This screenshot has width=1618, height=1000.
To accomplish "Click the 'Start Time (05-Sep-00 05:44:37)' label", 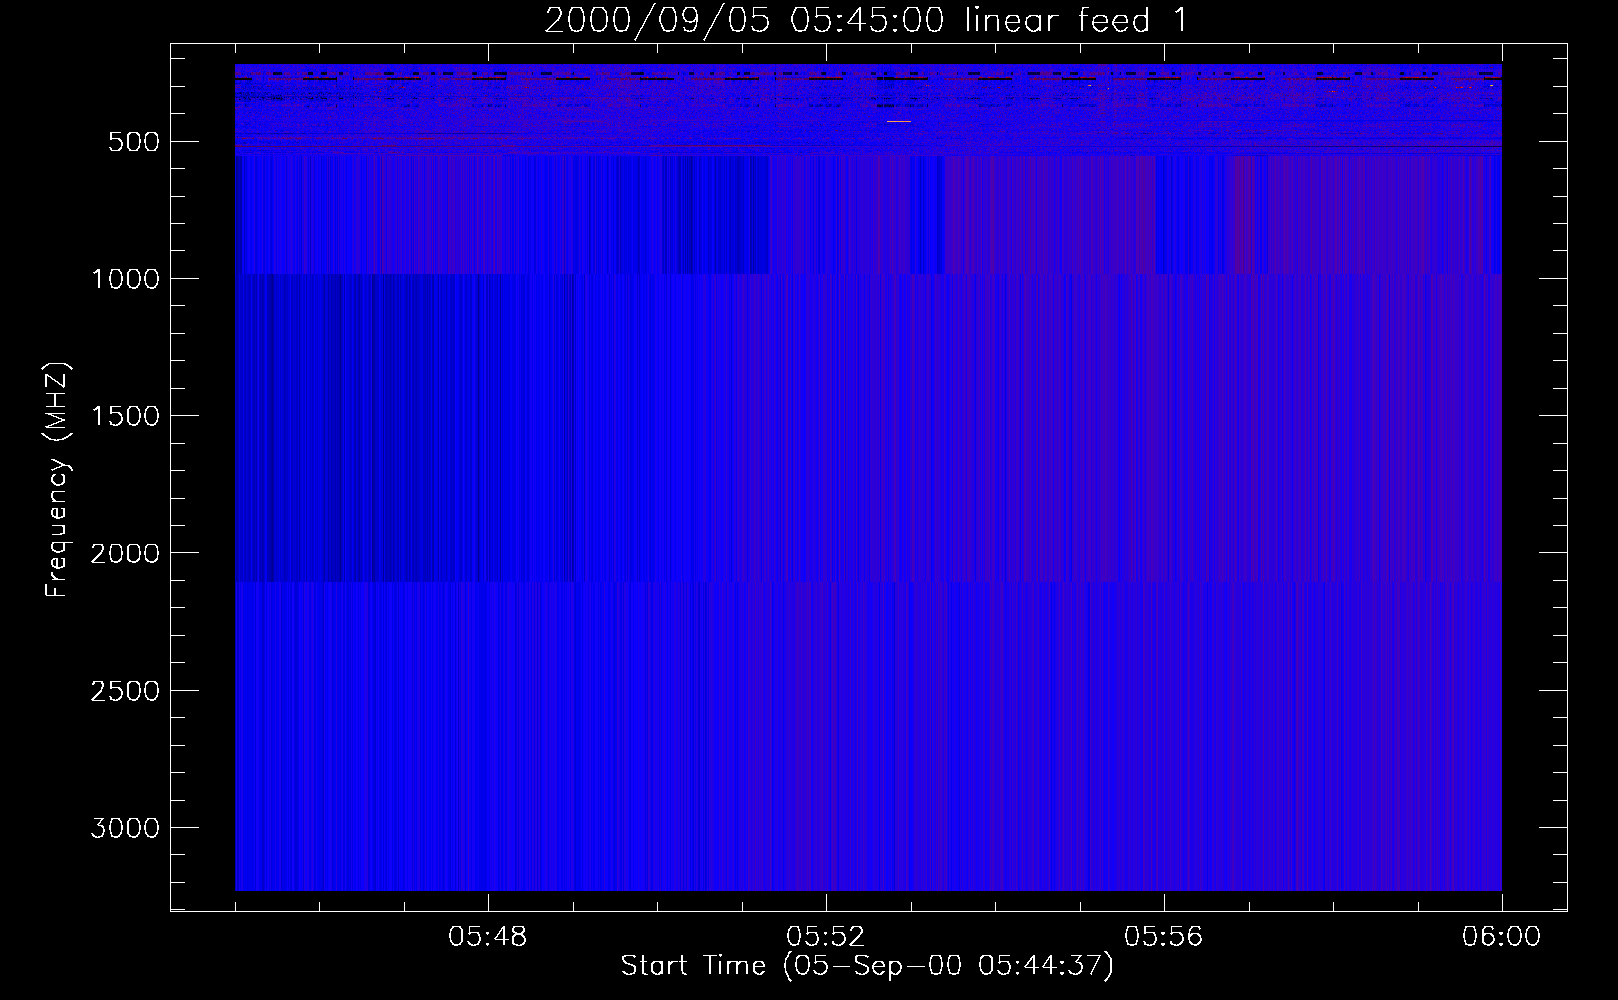I will point(867,967).
